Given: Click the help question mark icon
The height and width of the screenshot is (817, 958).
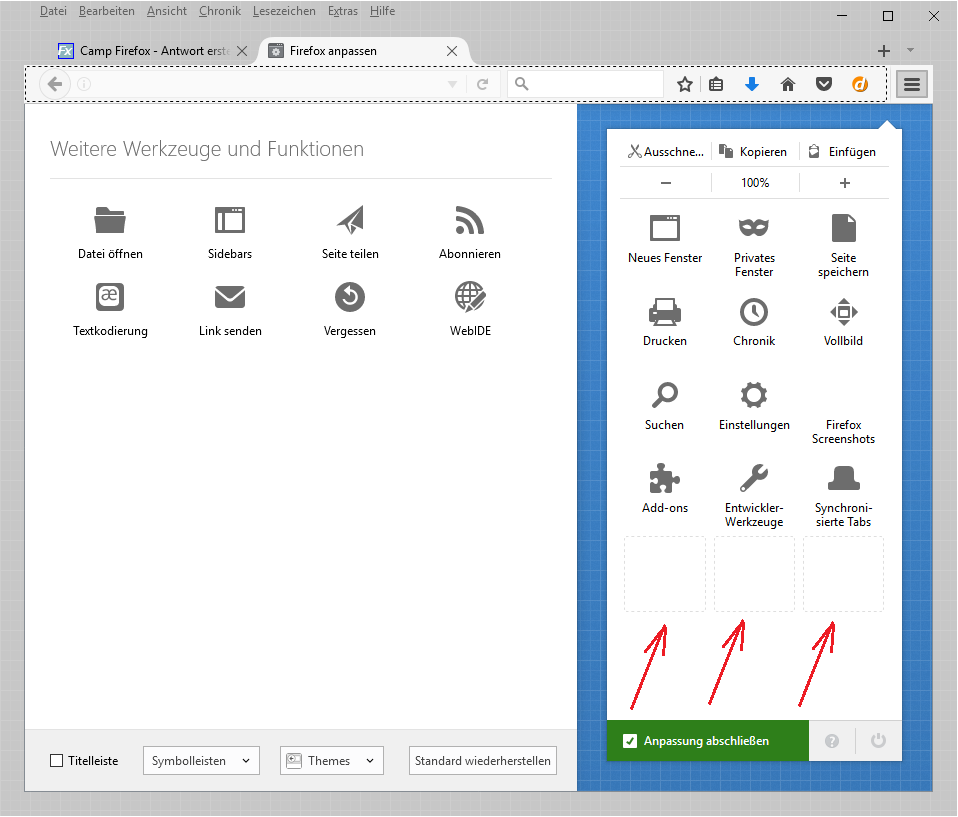Looking at the screenshot, I should 832,741.
